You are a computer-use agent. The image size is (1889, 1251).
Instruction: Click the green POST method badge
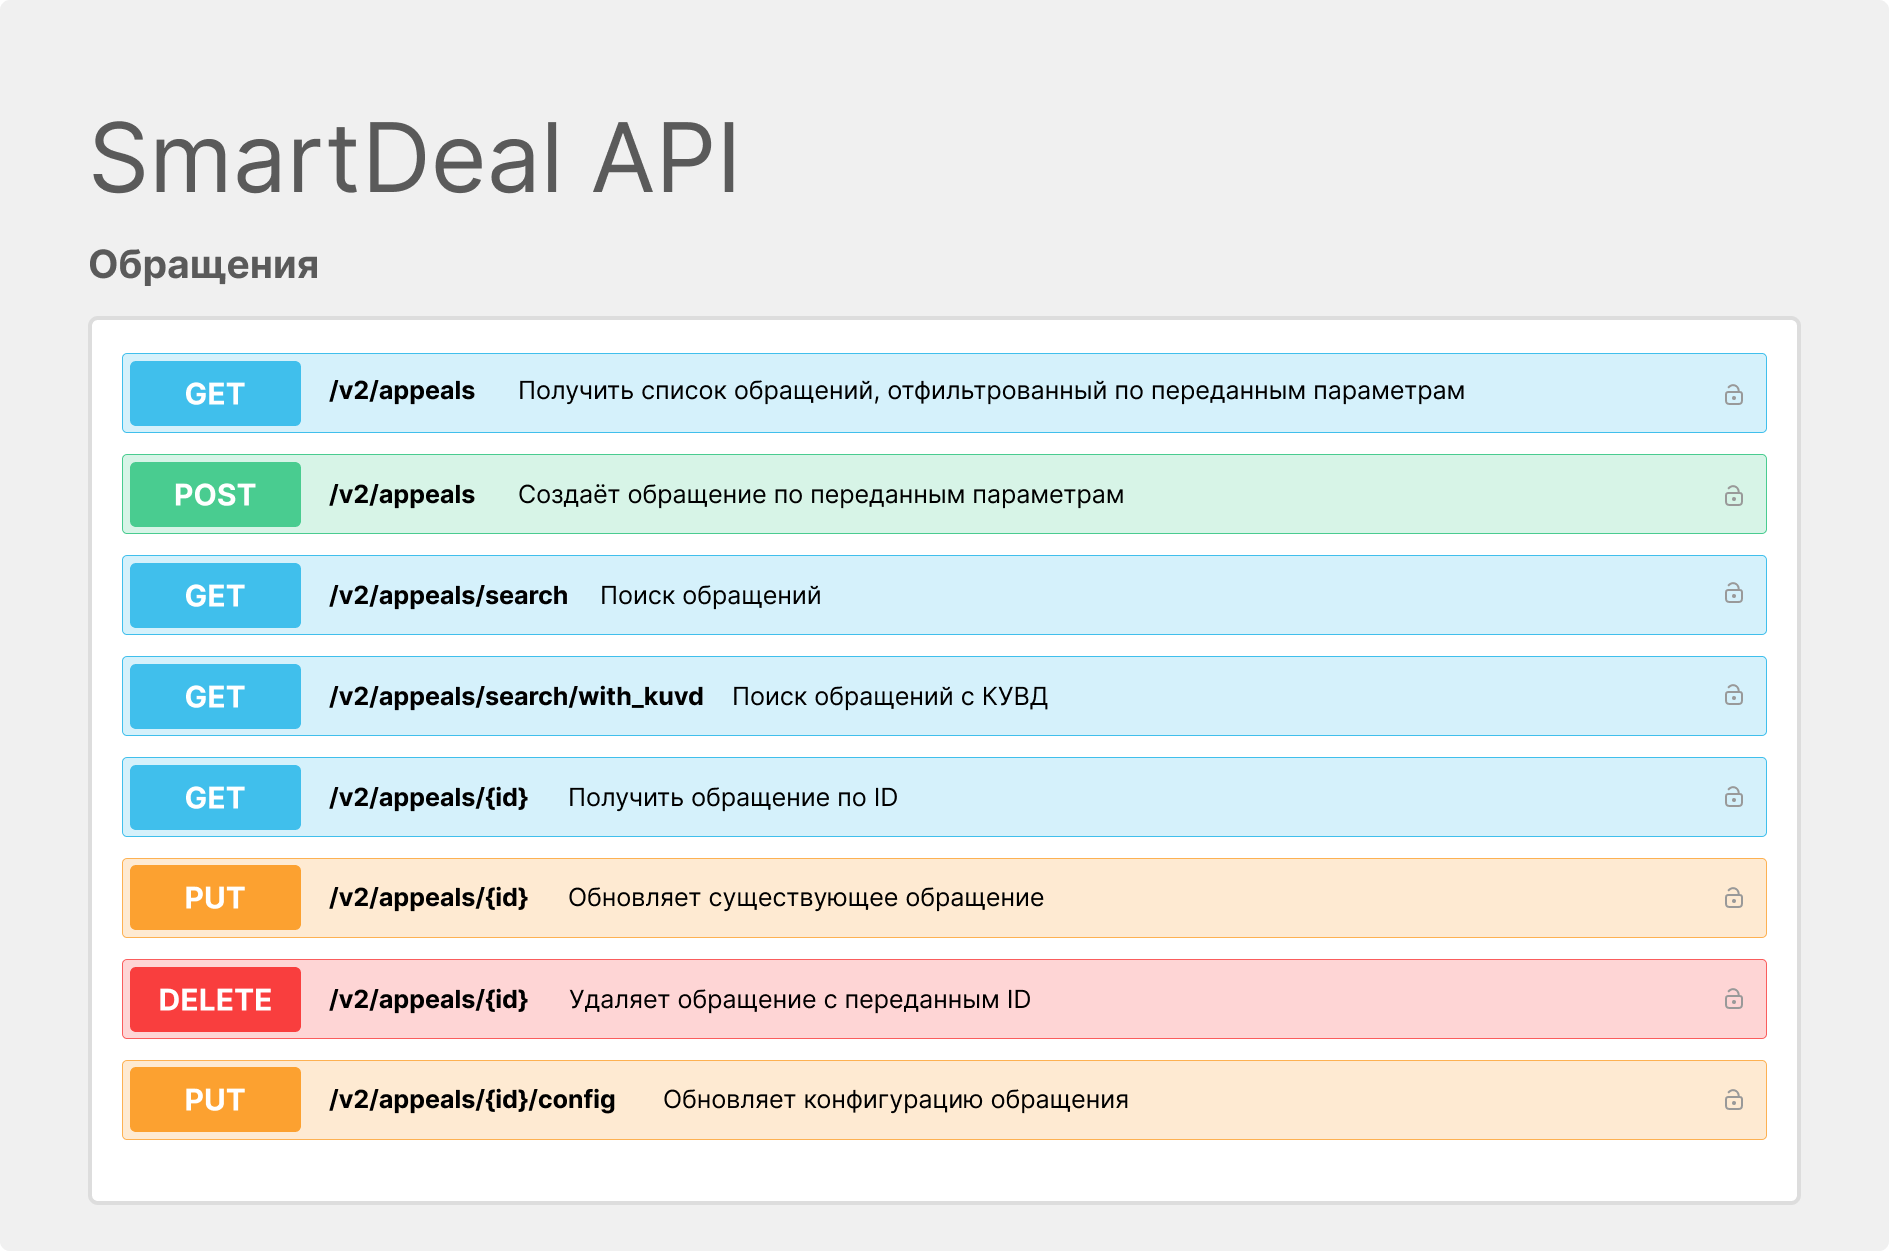(215, 495)
